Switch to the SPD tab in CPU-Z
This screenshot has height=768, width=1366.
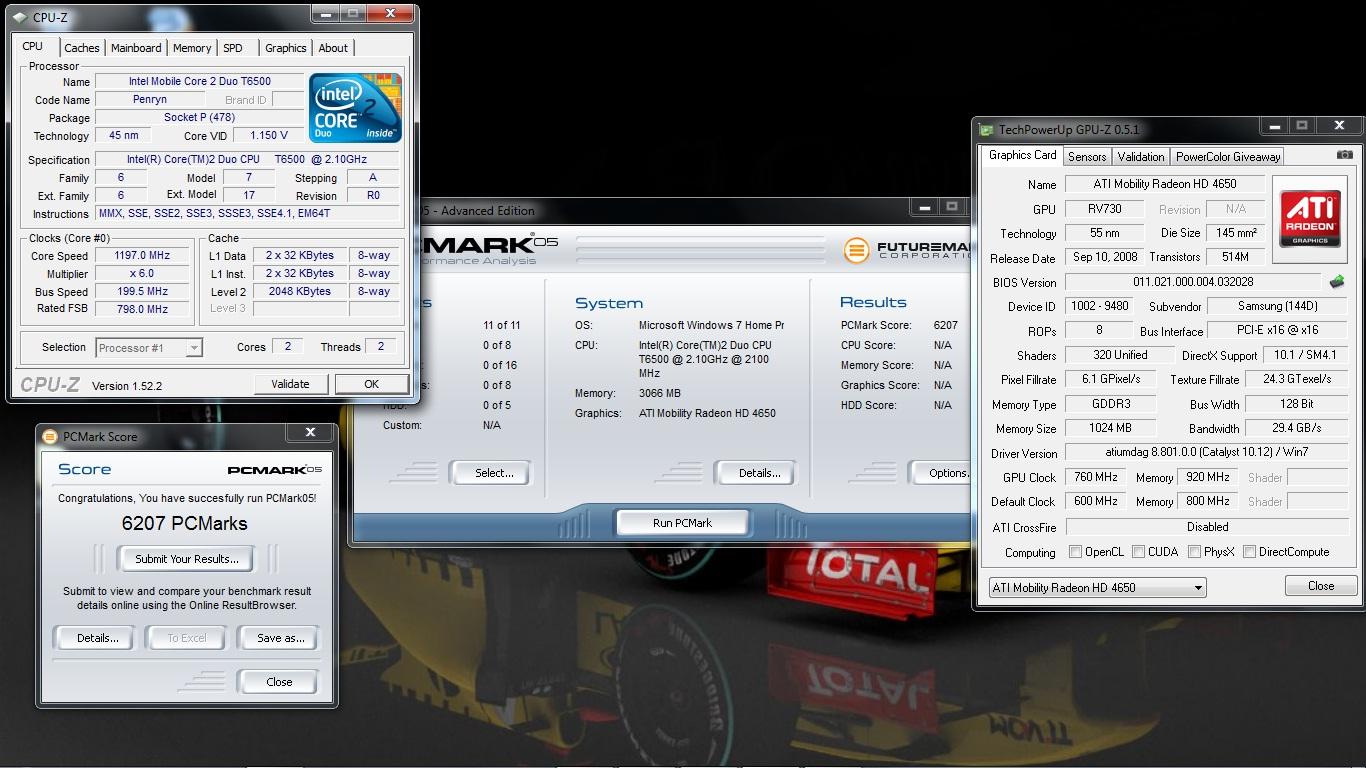pyautogui.click(x=233, y=48)
